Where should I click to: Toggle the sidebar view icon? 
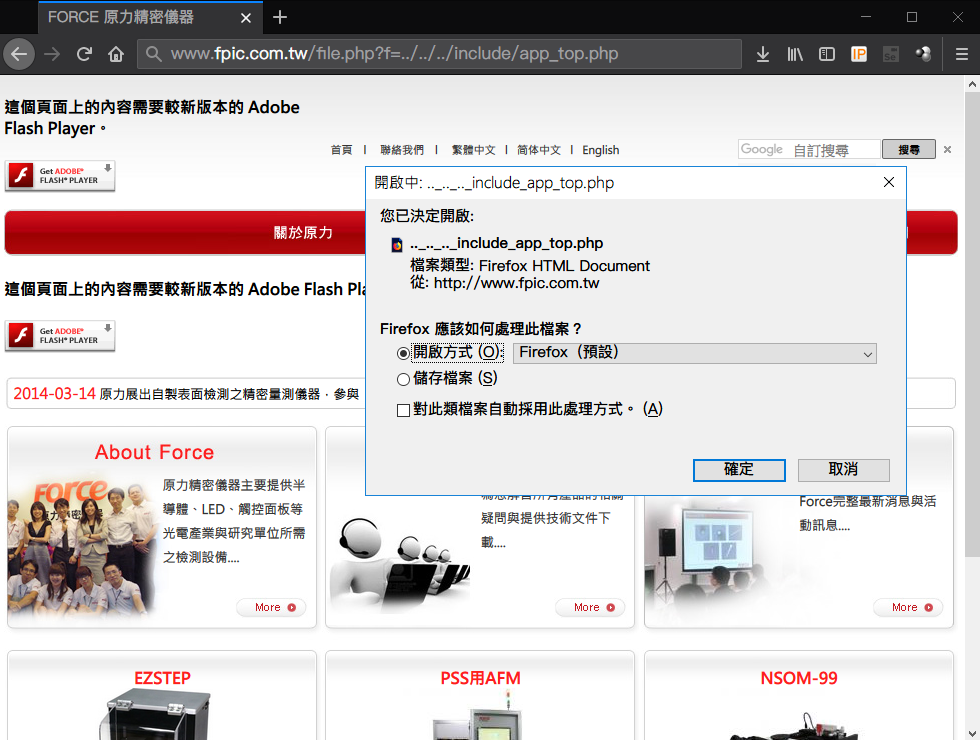pos(827,54)
